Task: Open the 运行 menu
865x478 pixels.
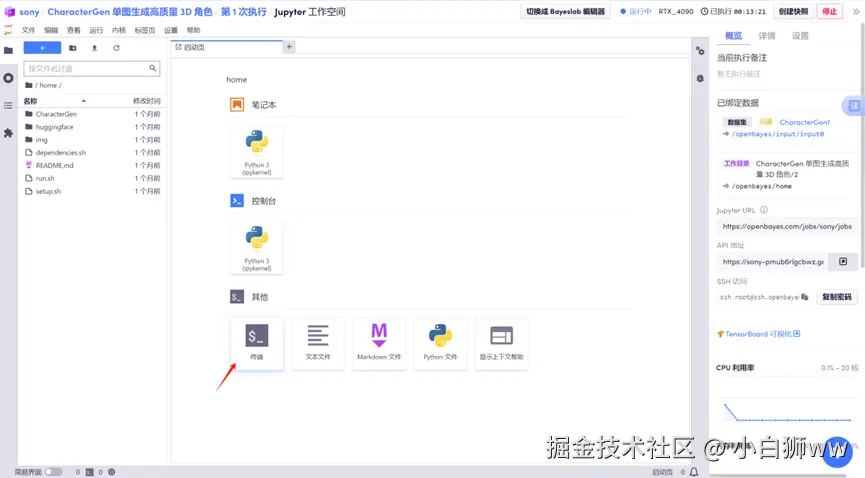Action: pos(96,30)
